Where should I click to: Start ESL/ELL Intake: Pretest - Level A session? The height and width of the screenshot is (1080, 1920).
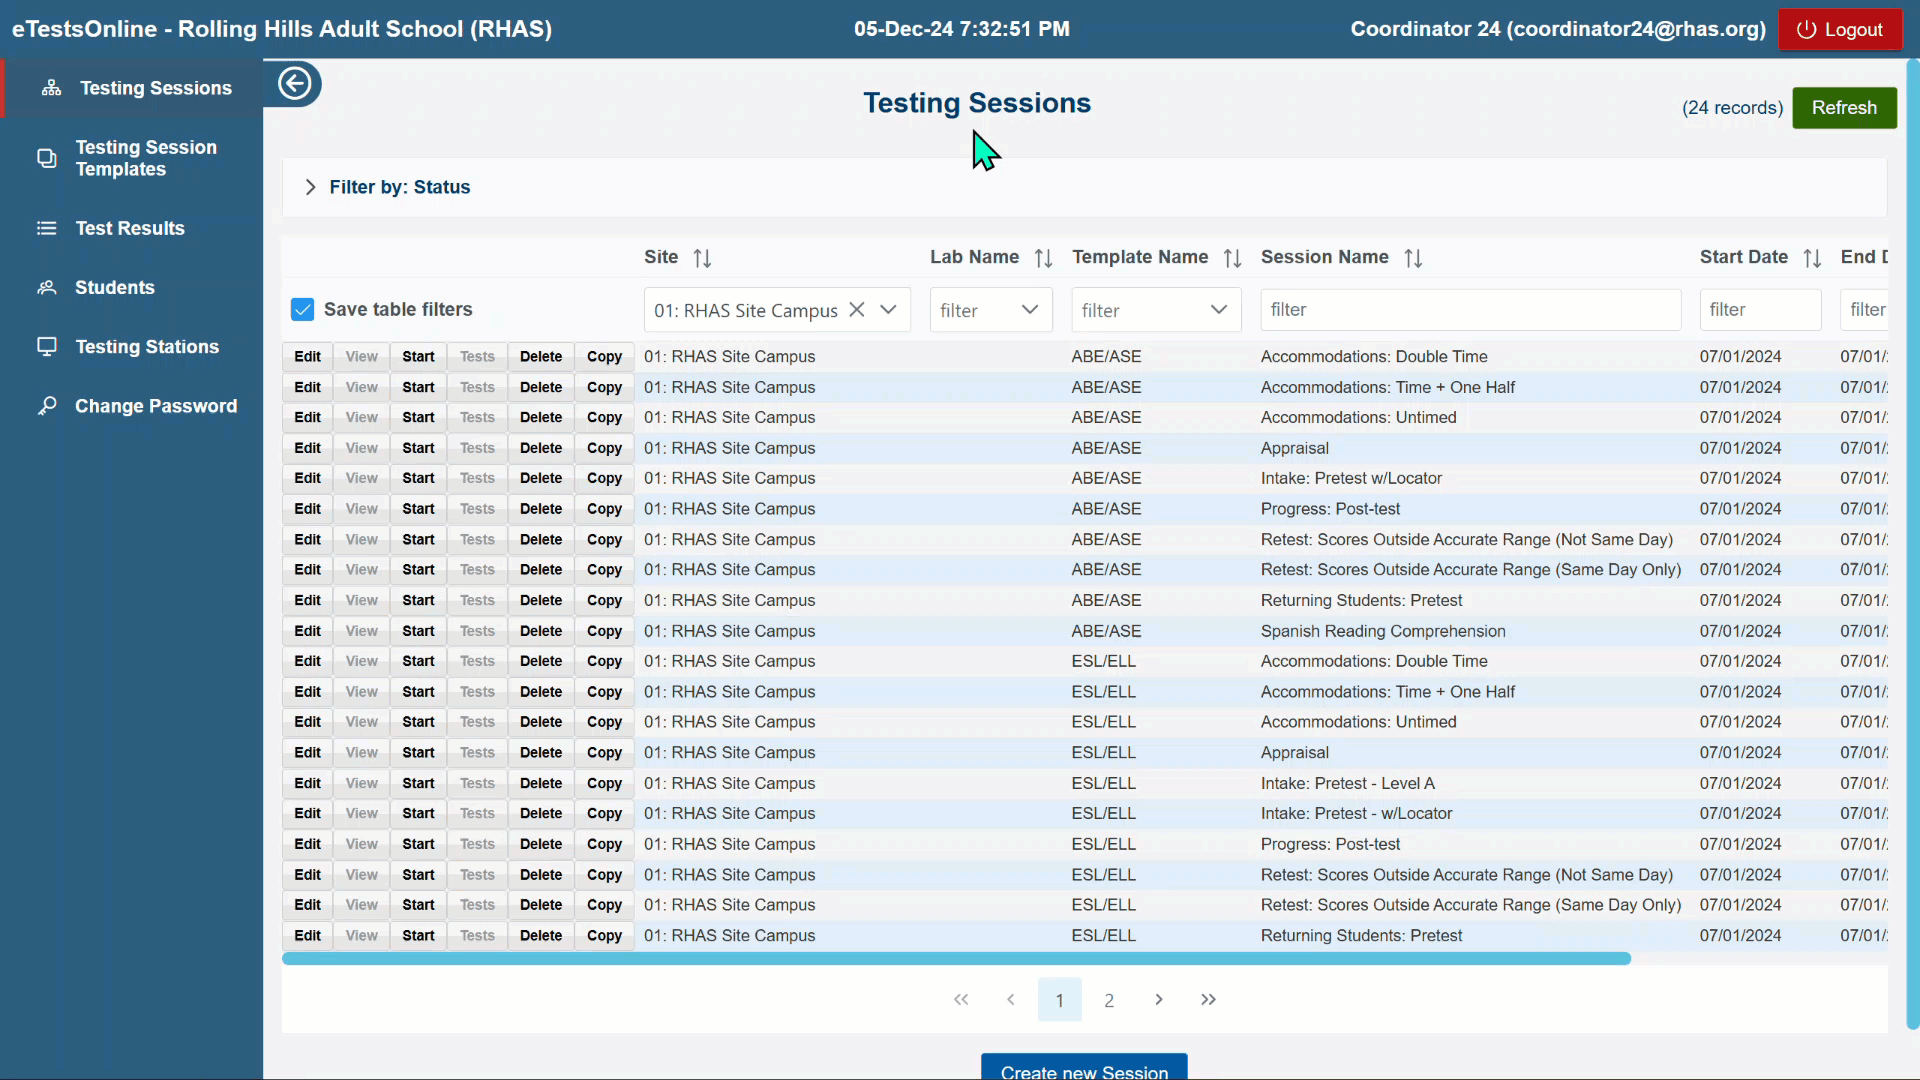[418, 783]
